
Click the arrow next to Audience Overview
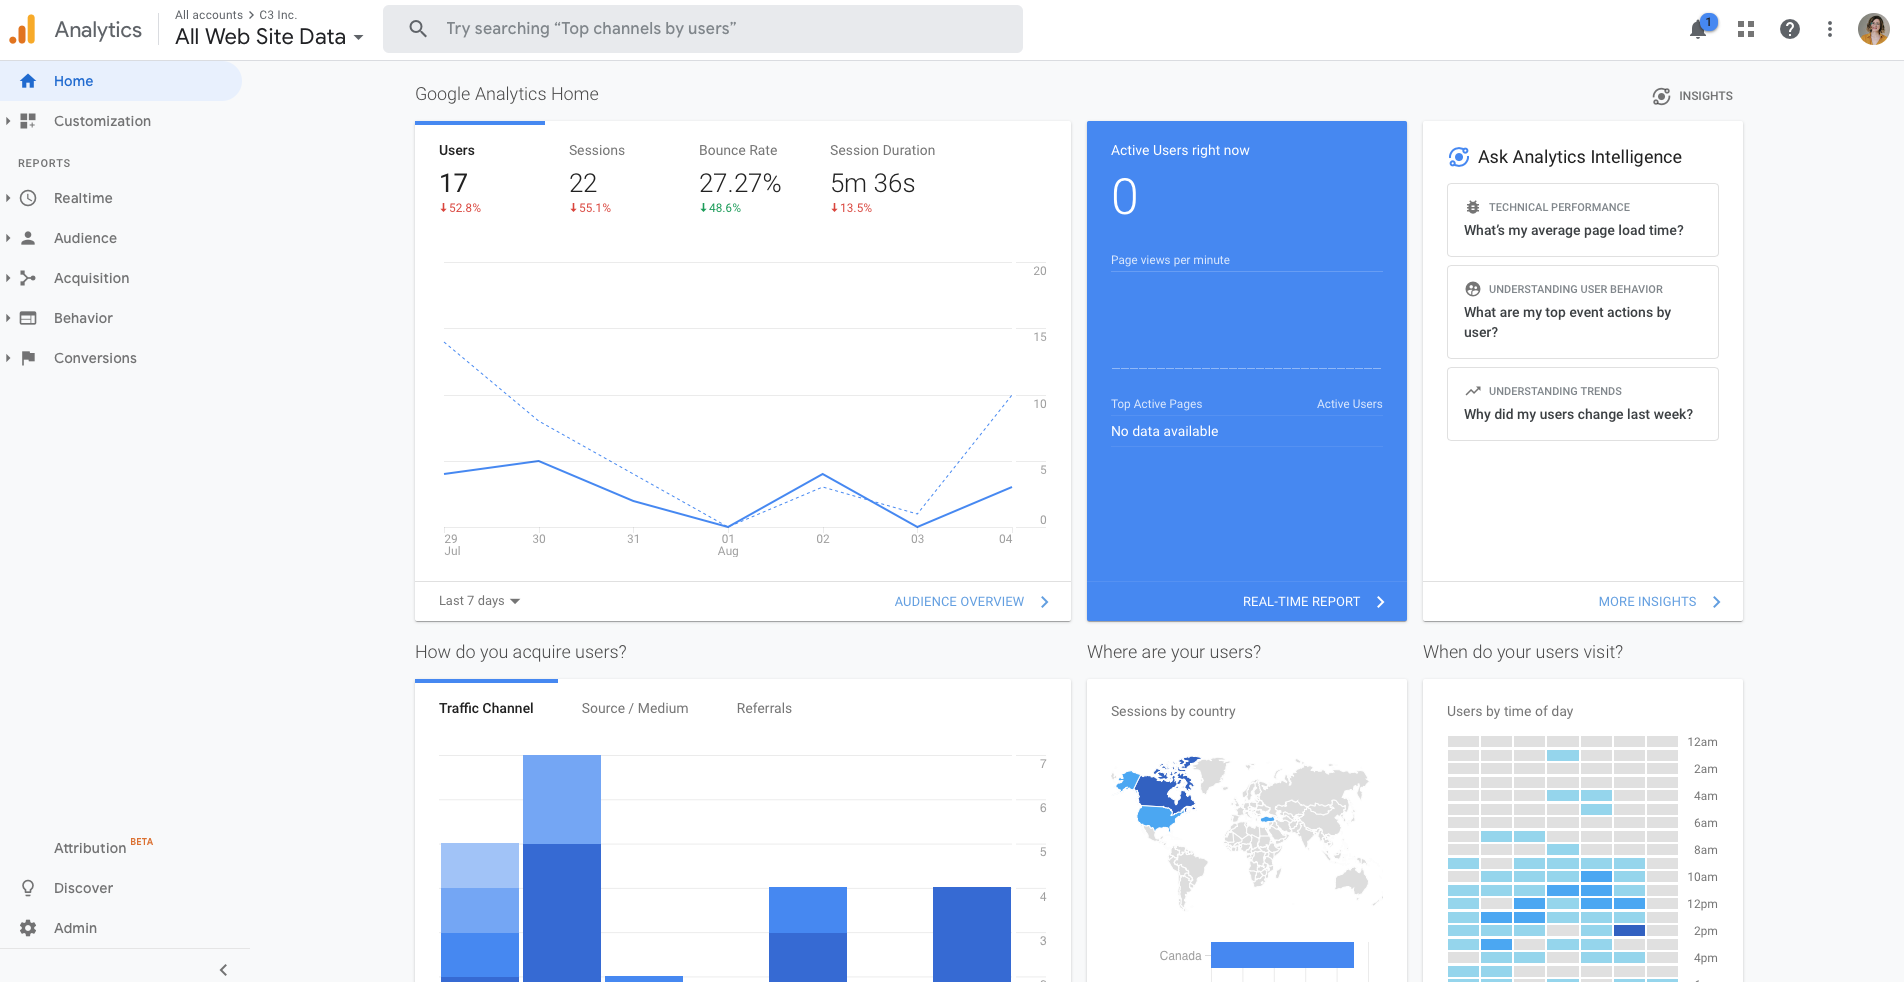pos(1045,602)
